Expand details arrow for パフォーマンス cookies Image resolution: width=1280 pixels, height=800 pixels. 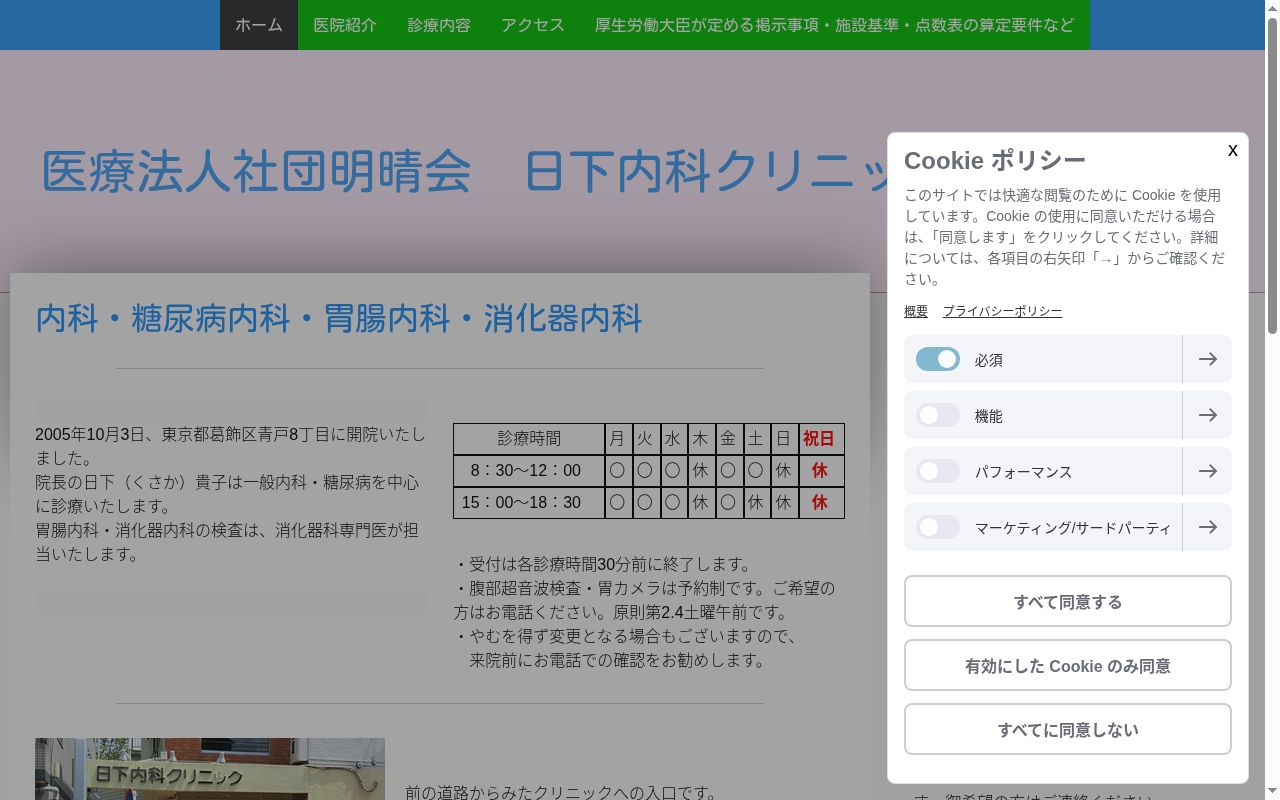(x=1207, y=471)
